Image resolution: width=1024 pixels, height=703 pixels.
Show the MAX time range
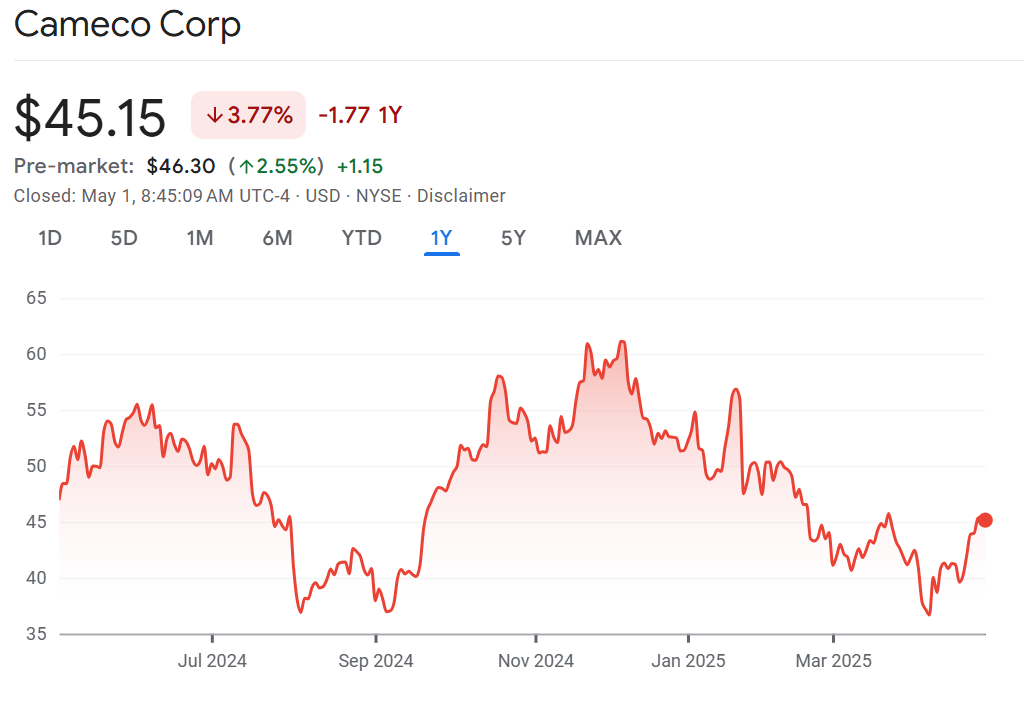tap(598, 238)
